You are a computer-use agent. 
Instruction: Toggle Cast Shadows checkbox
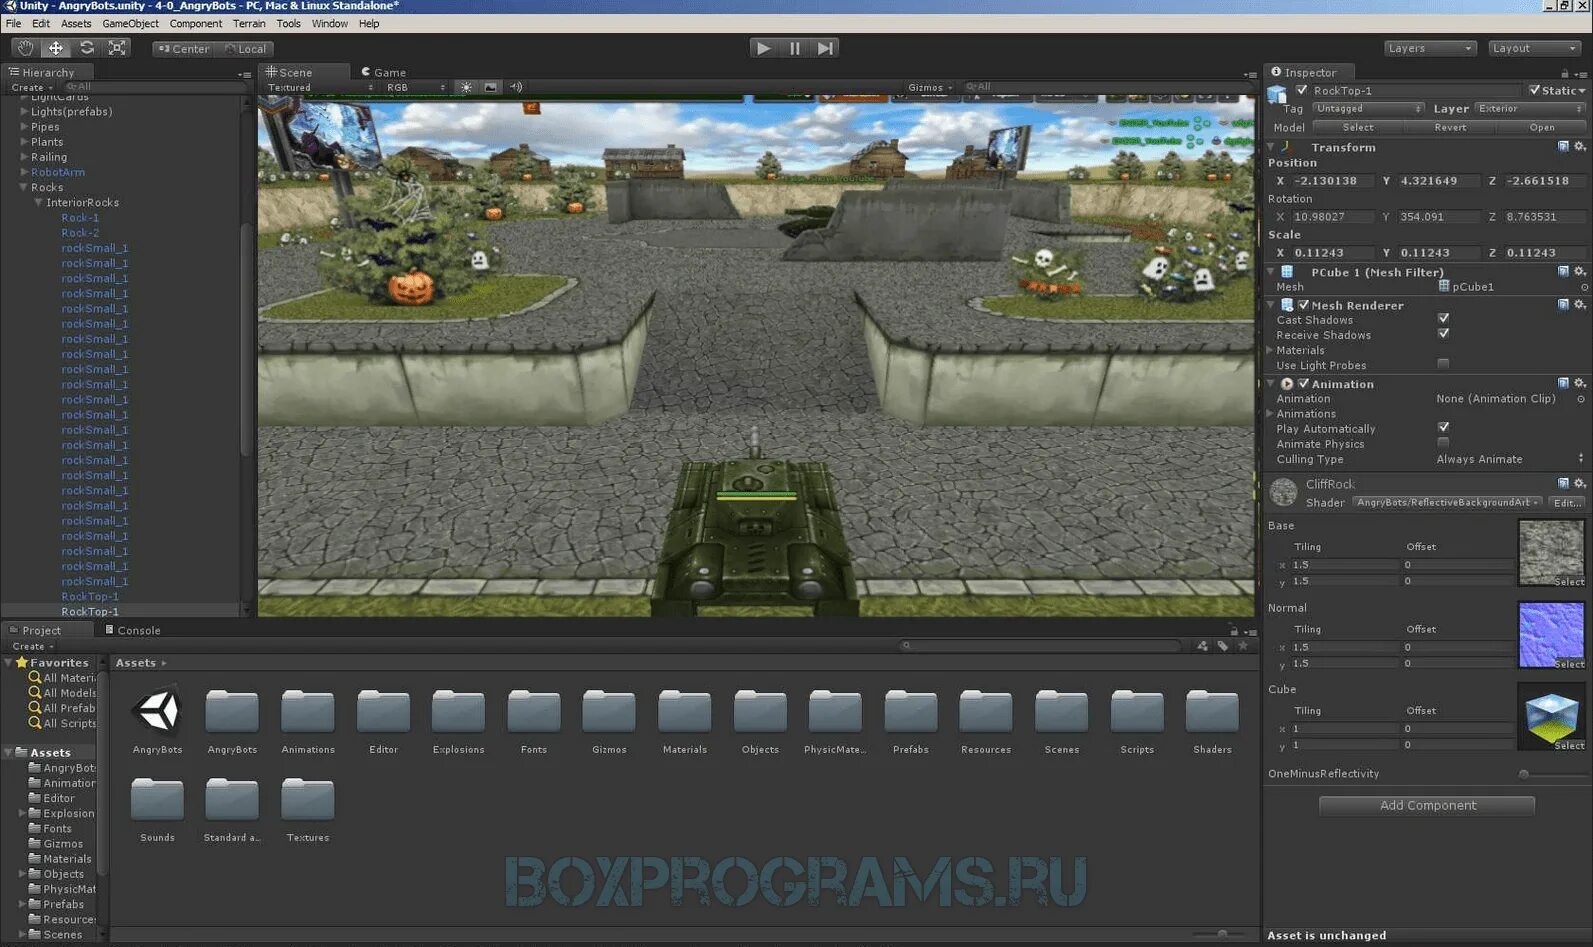[x=1443, y=319]
